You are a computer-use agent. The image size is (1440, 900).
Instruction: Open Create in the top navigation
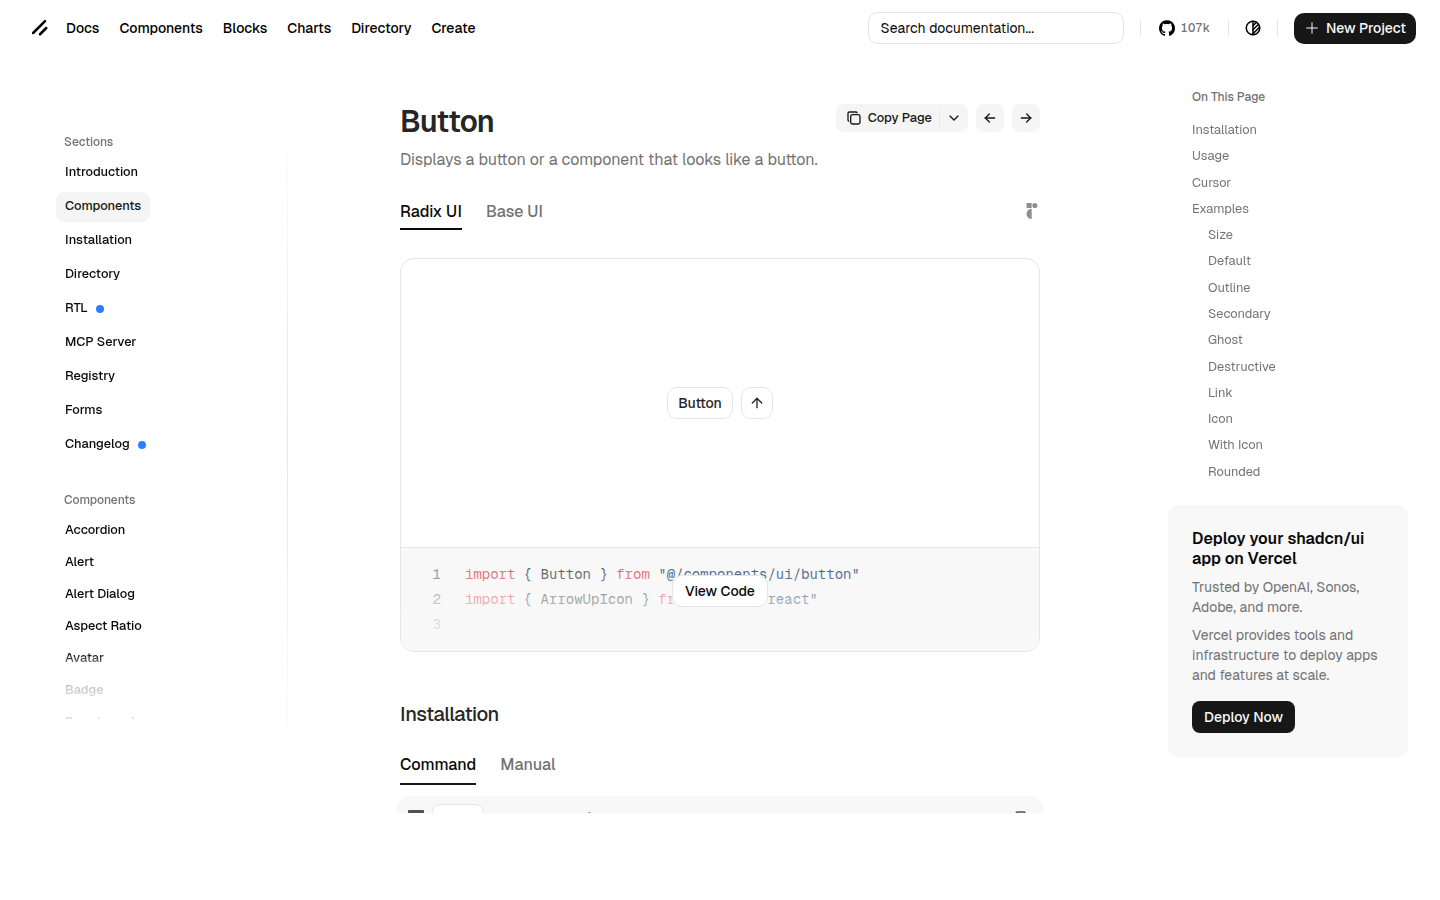[x=453, y=28]
